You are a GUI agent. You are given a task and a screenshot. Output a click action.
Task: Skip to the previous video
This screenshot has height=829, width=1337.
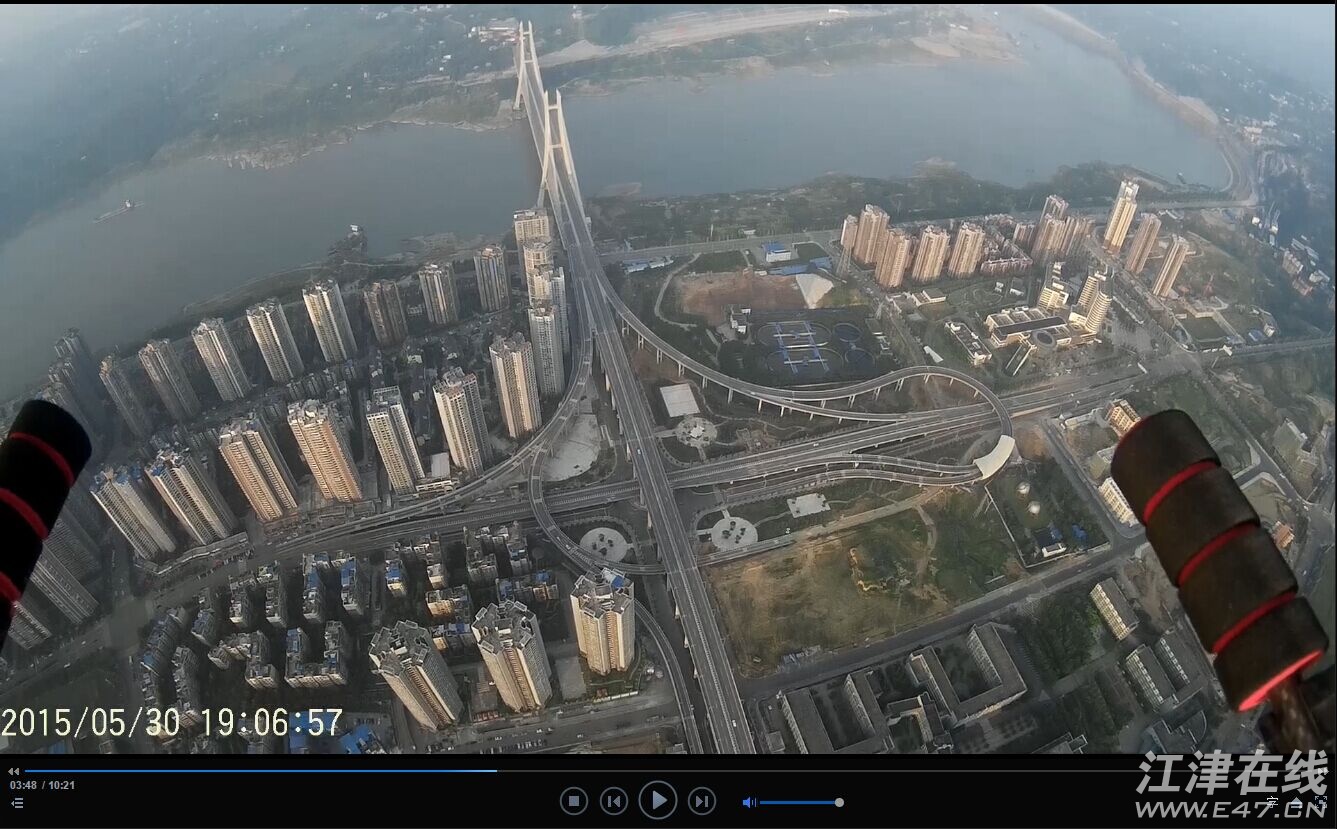tap(614, 801)
